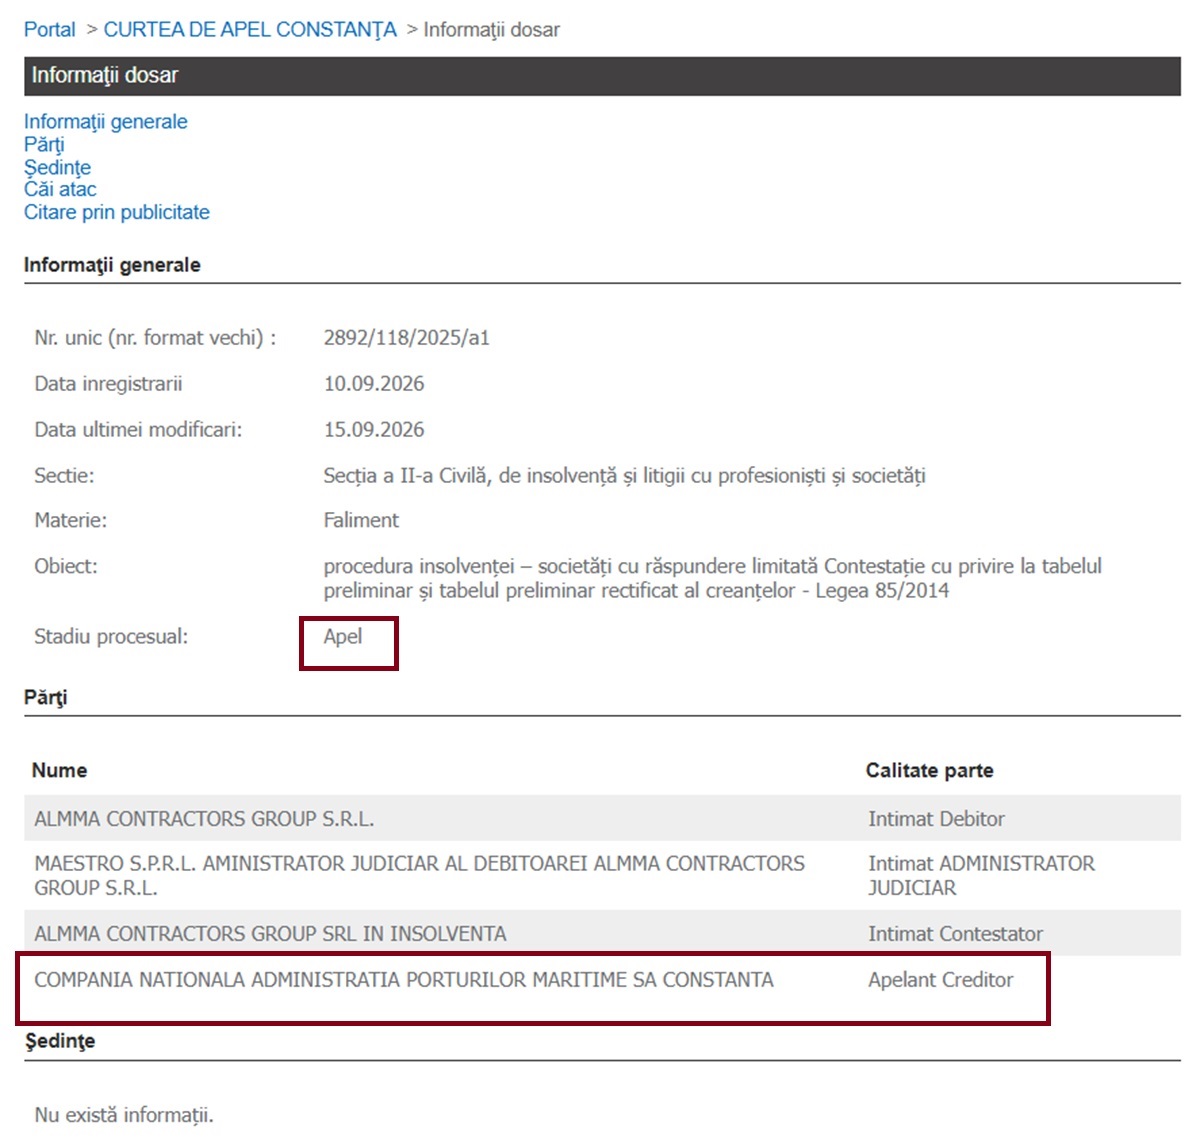Select the Intimat Contestator party role
Image resolution: width=1200 pixels, height=1145 pixels.
955,934
